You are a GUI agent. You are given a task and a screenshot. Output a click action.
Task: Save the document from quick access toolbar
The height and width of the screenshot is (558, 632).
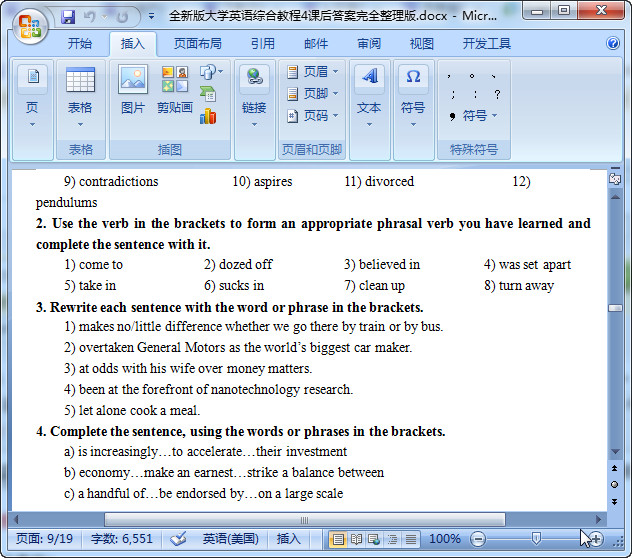pos(68,17)
